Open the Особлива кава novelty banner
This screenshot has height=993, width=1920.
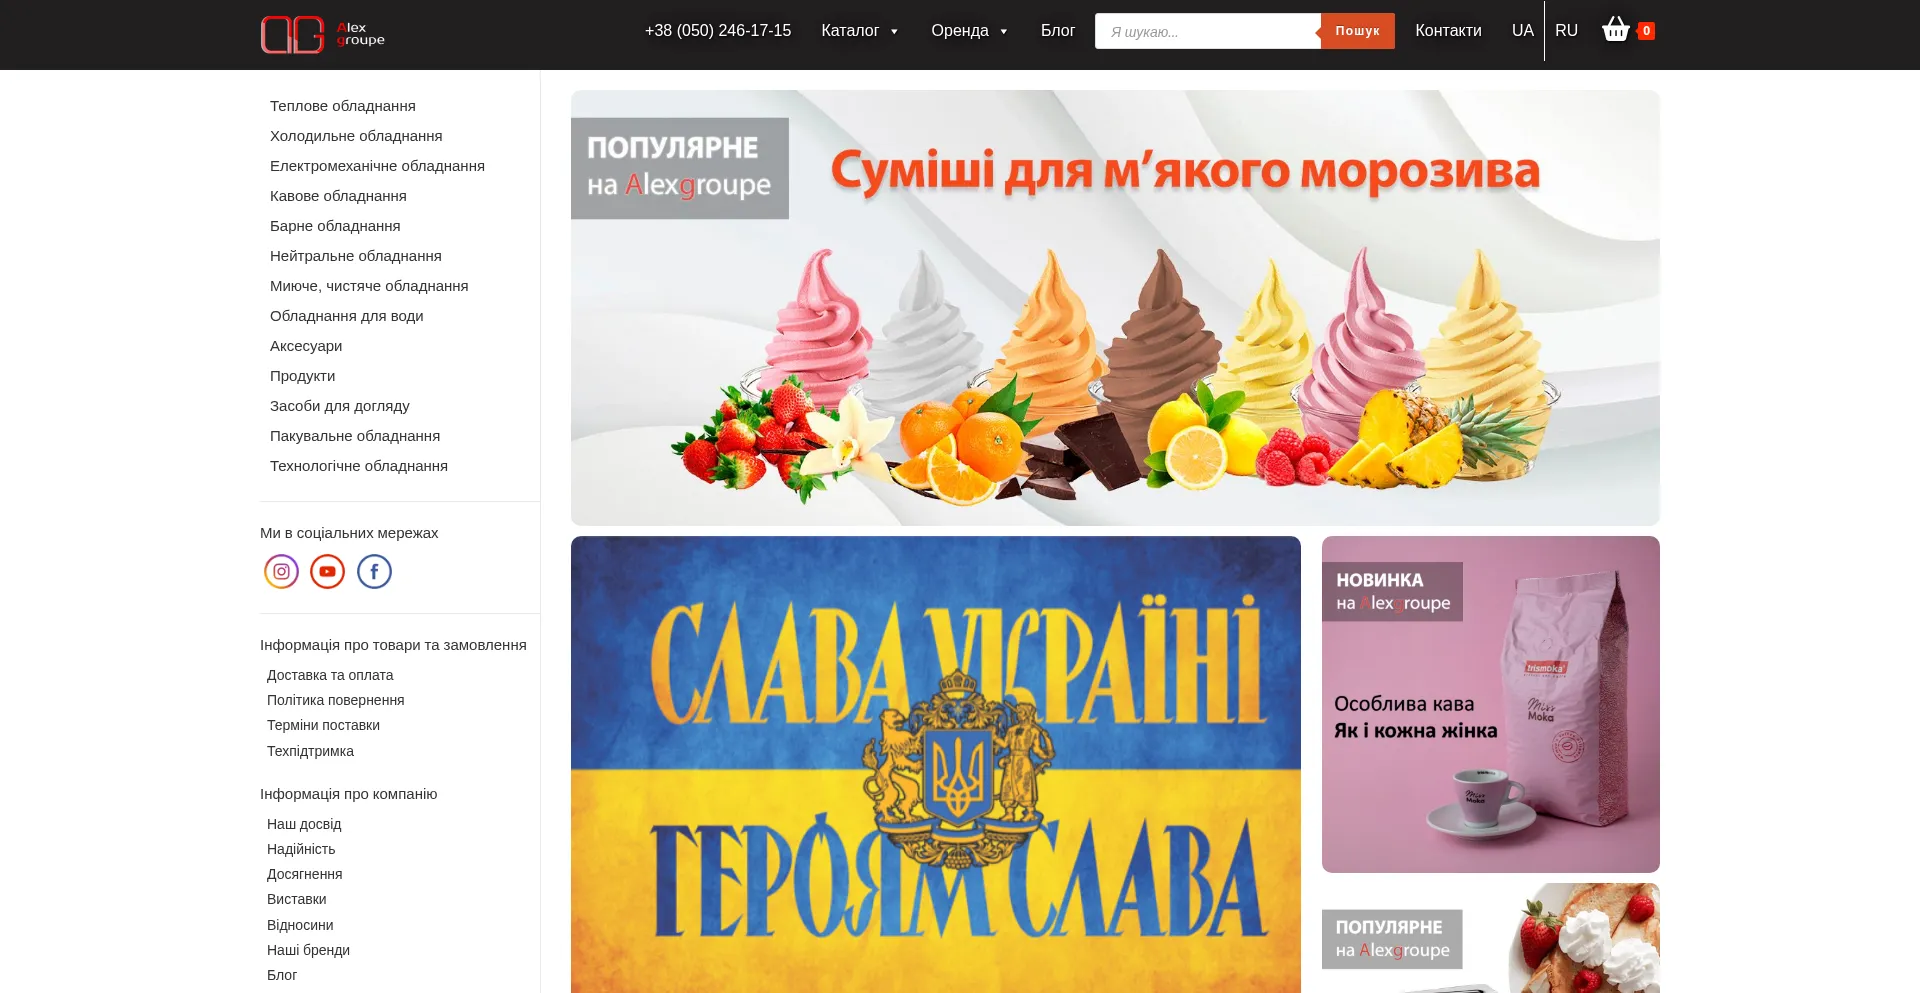click(x=1490, y=704)
